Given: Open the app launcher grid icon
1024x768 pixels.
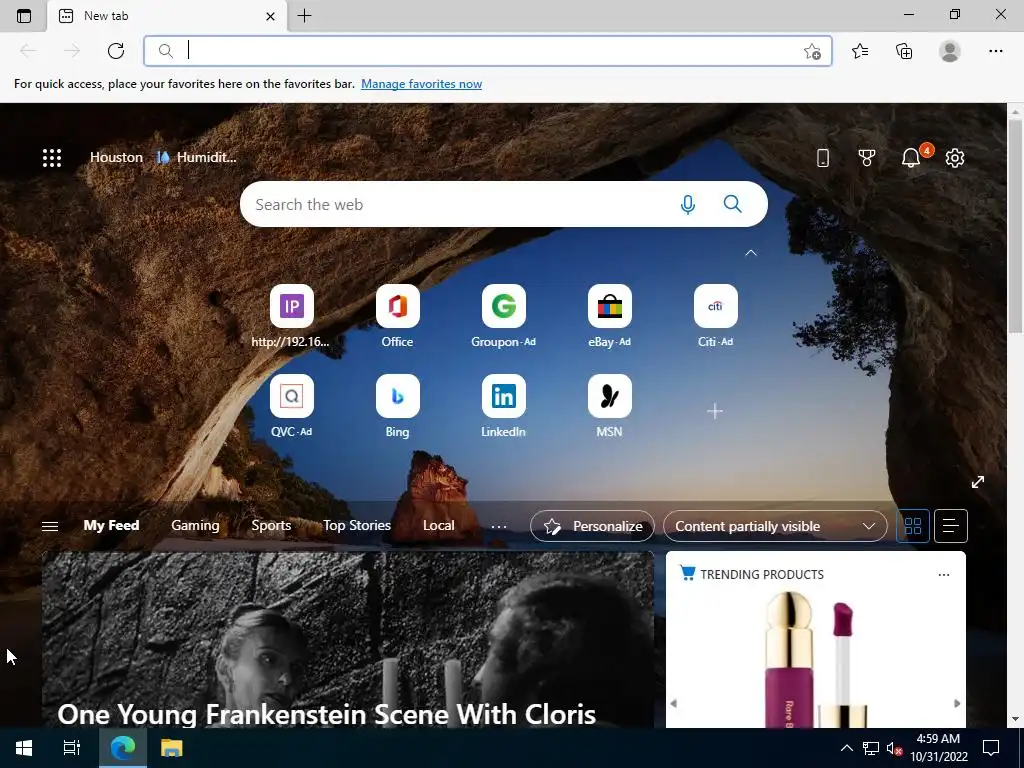Looking at the screenshot, I should coord(52,157).
